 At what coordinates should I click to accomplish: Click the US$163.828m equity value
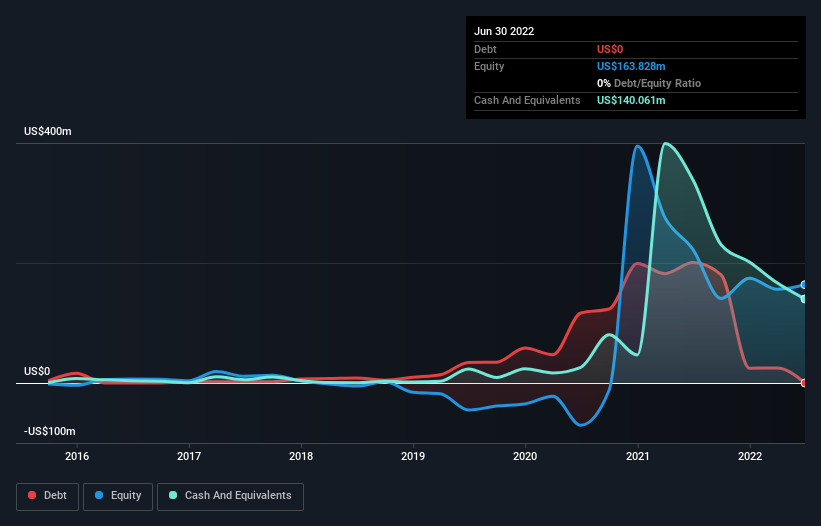point(631,66)
